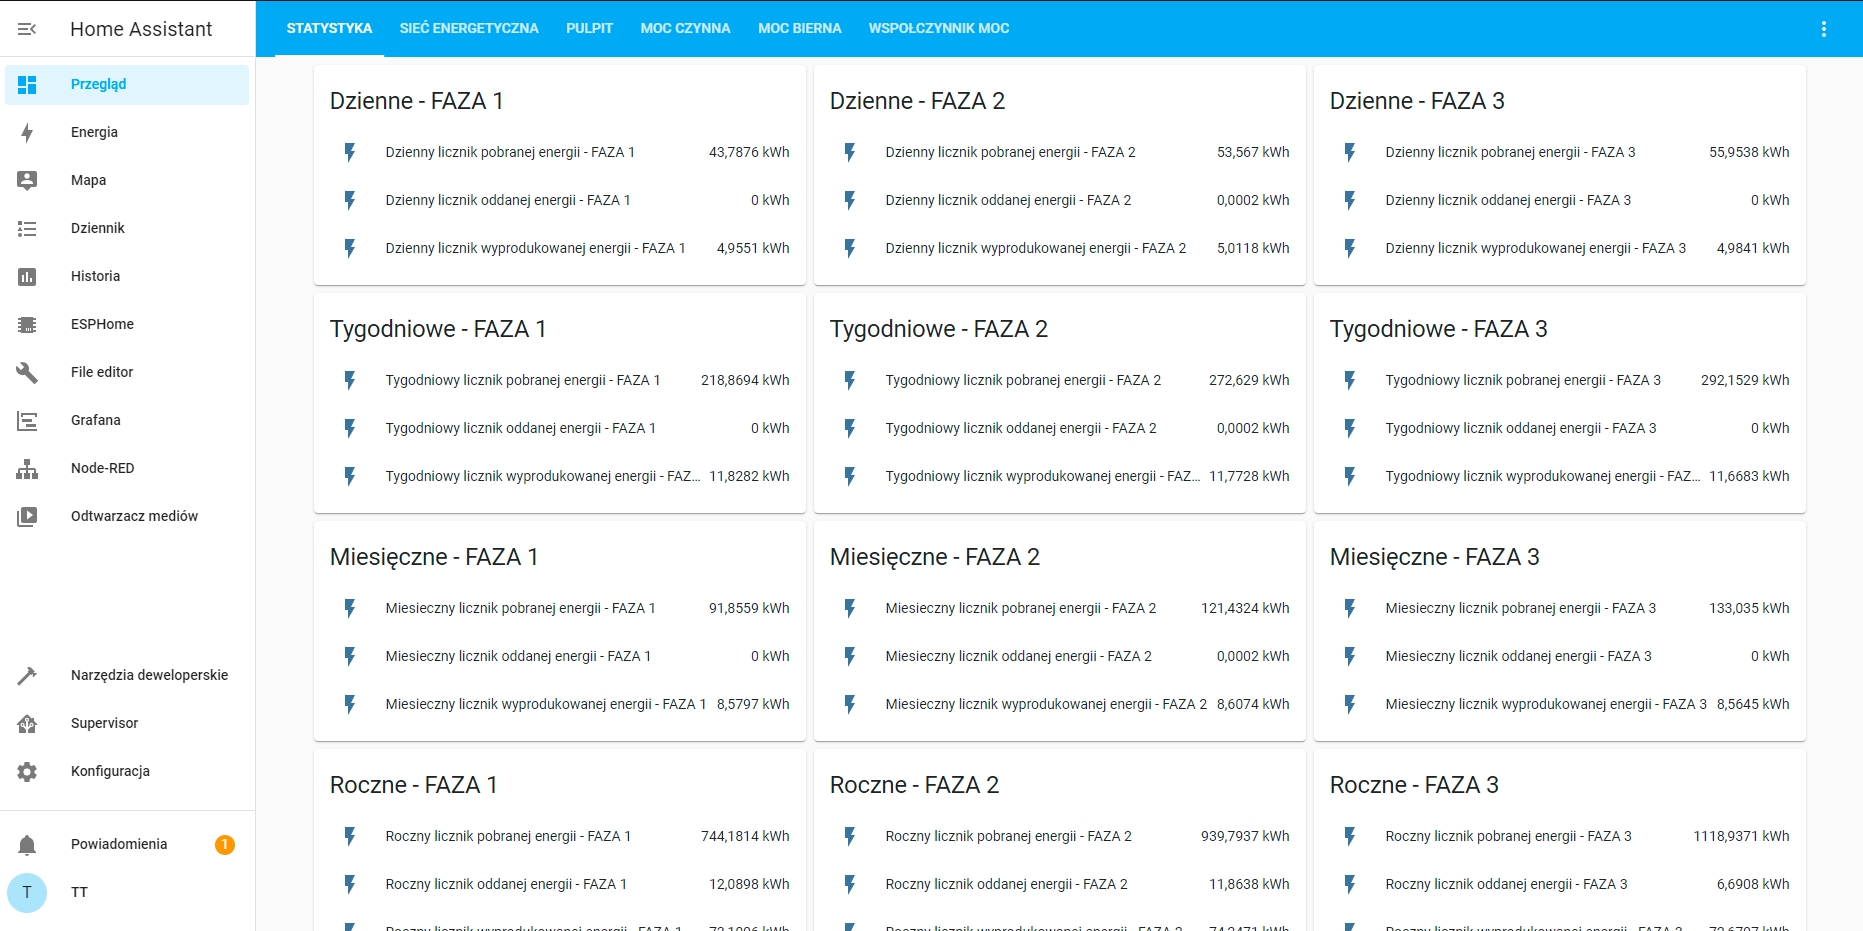Click the 5,0118 kWh value
The height and width of the screenshot is (931, 1863).
(x=1253, y=248)
